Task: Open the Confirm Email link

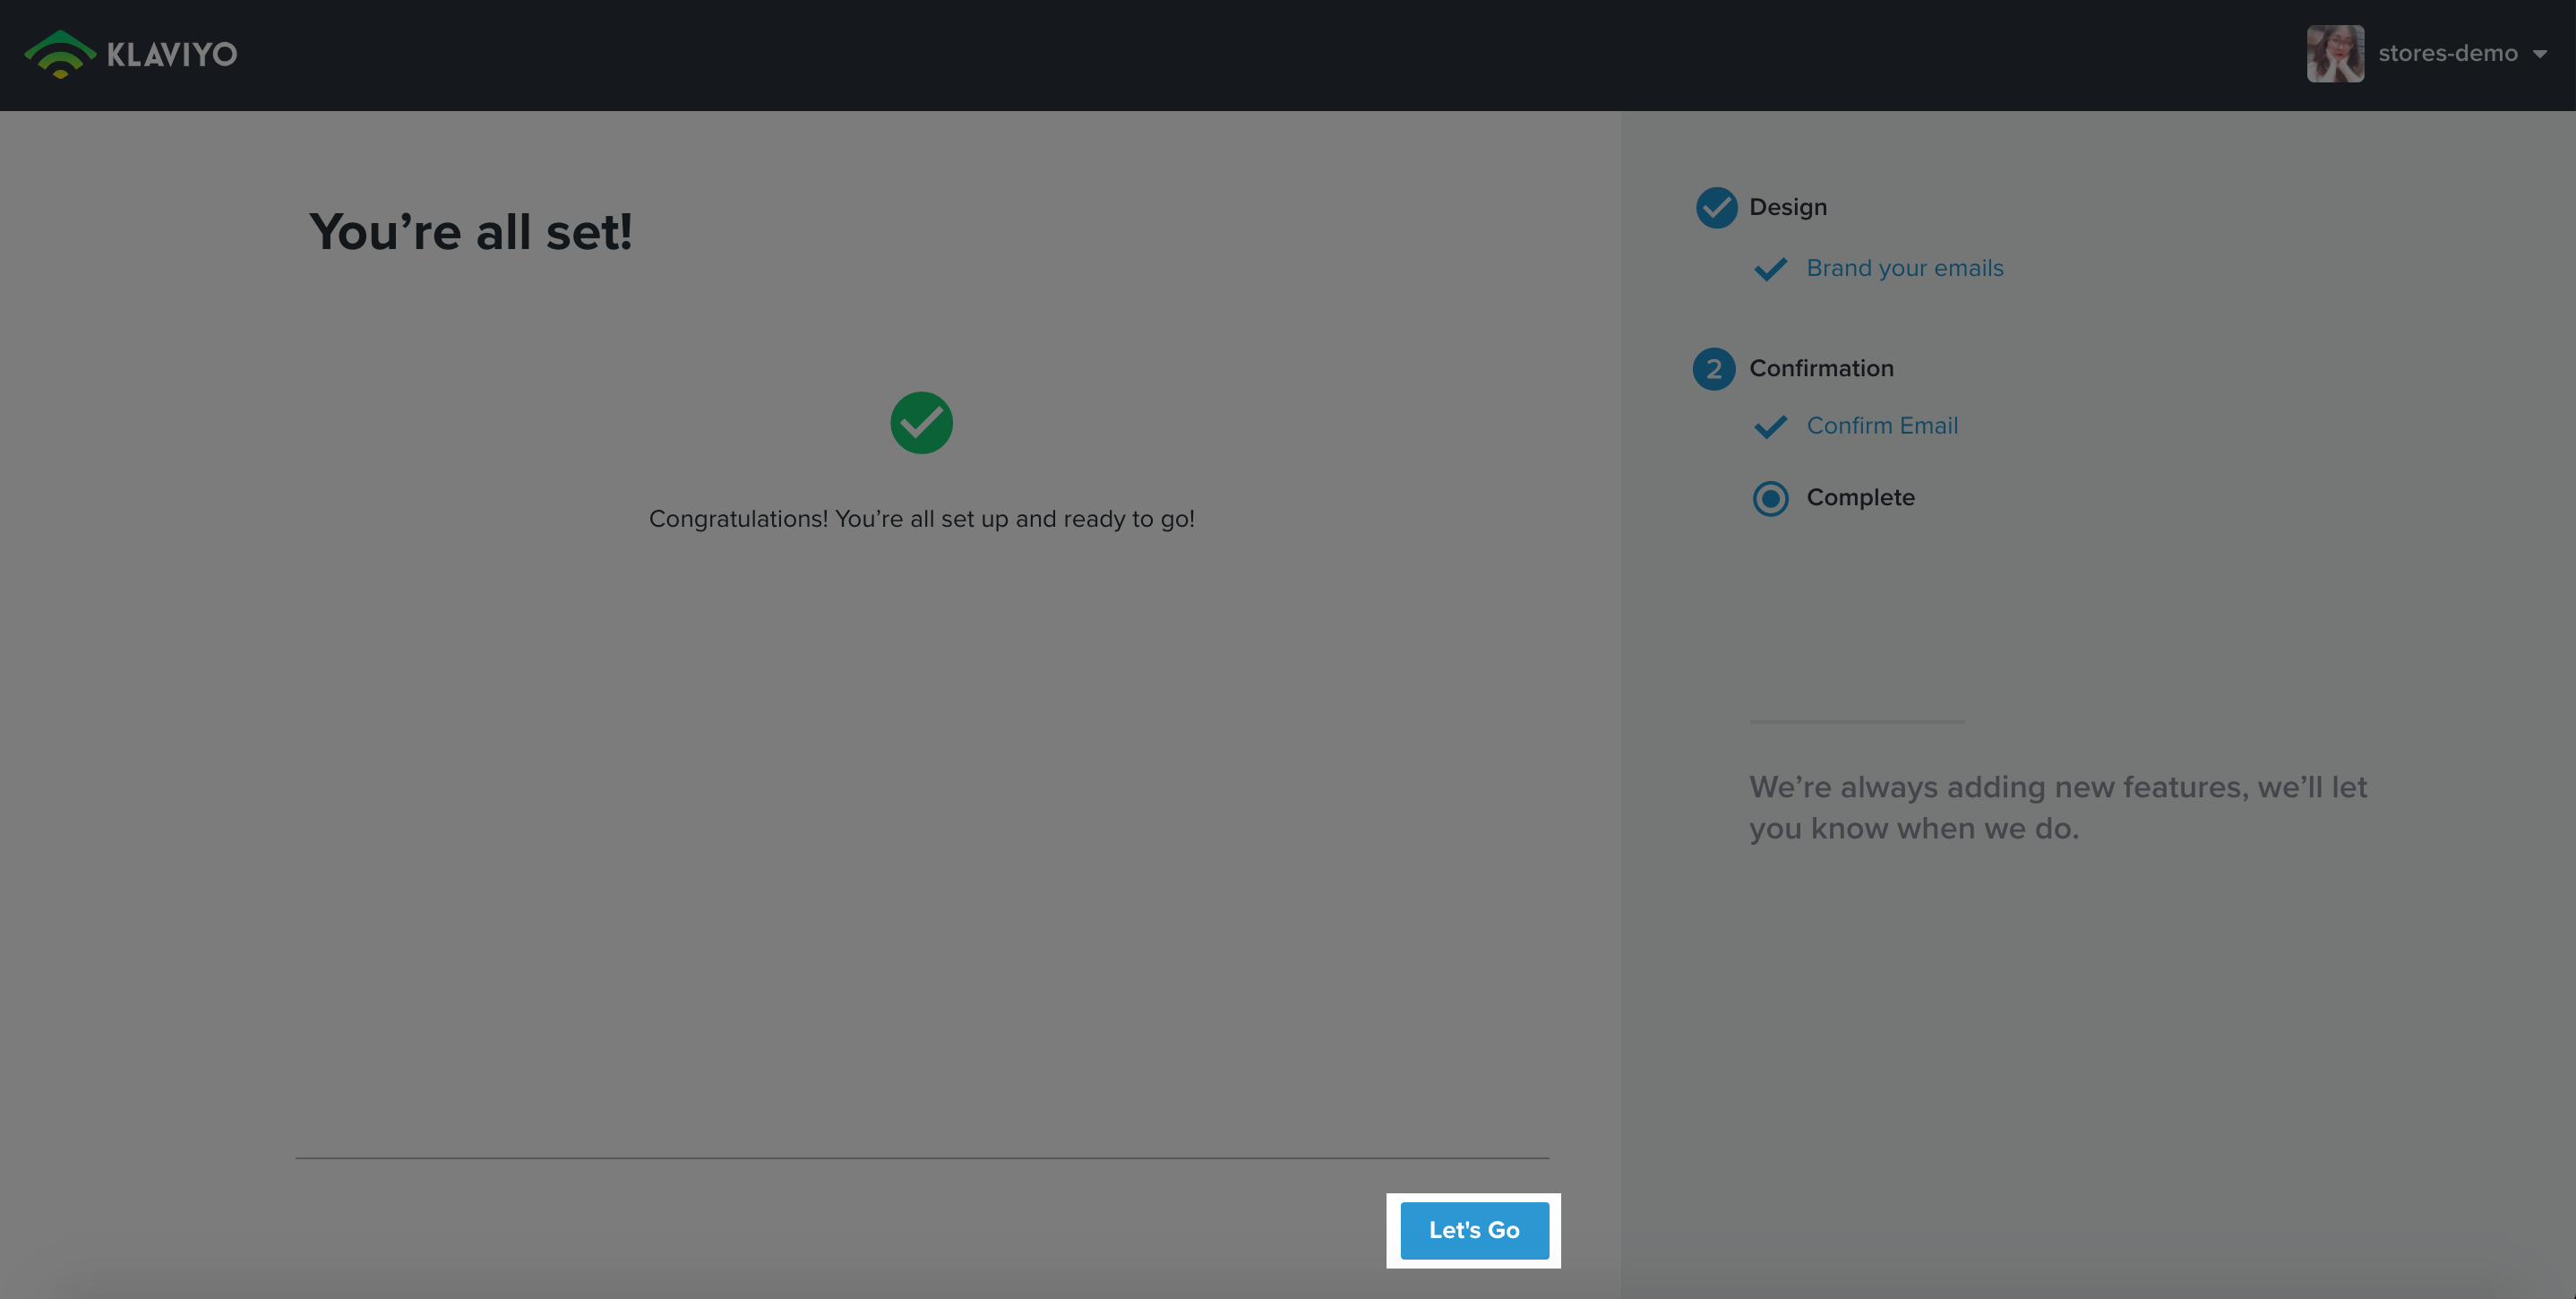Action: pyautogui.click(x=1882, y=425)
